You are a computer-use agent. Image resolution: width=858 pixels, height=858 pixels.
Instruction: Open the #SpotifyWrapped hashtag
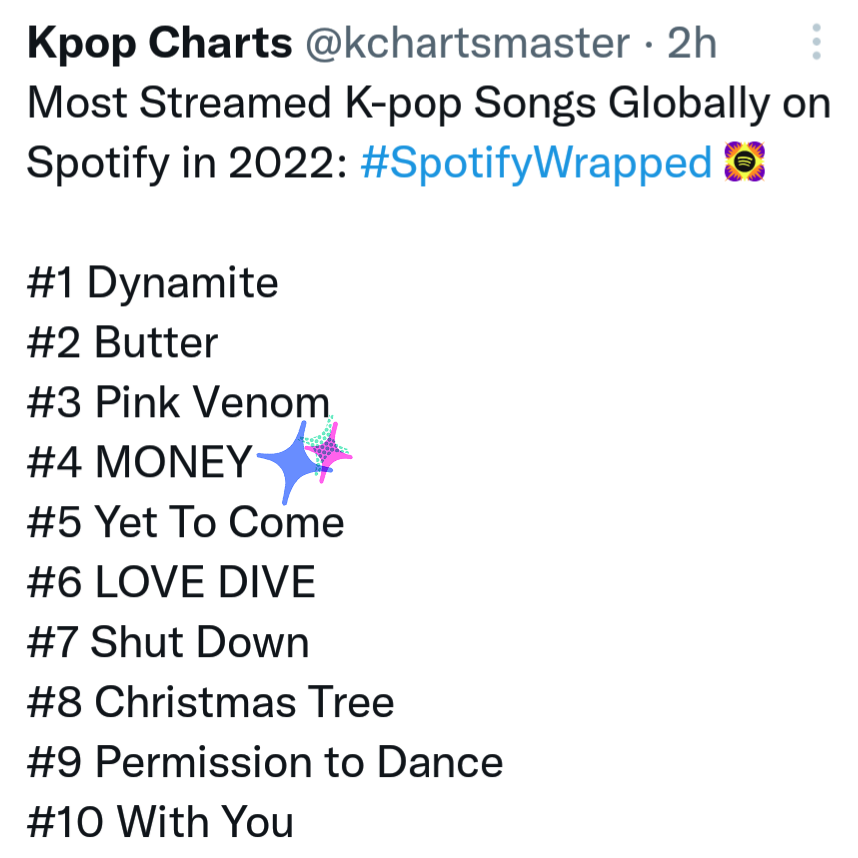point(536,163)
